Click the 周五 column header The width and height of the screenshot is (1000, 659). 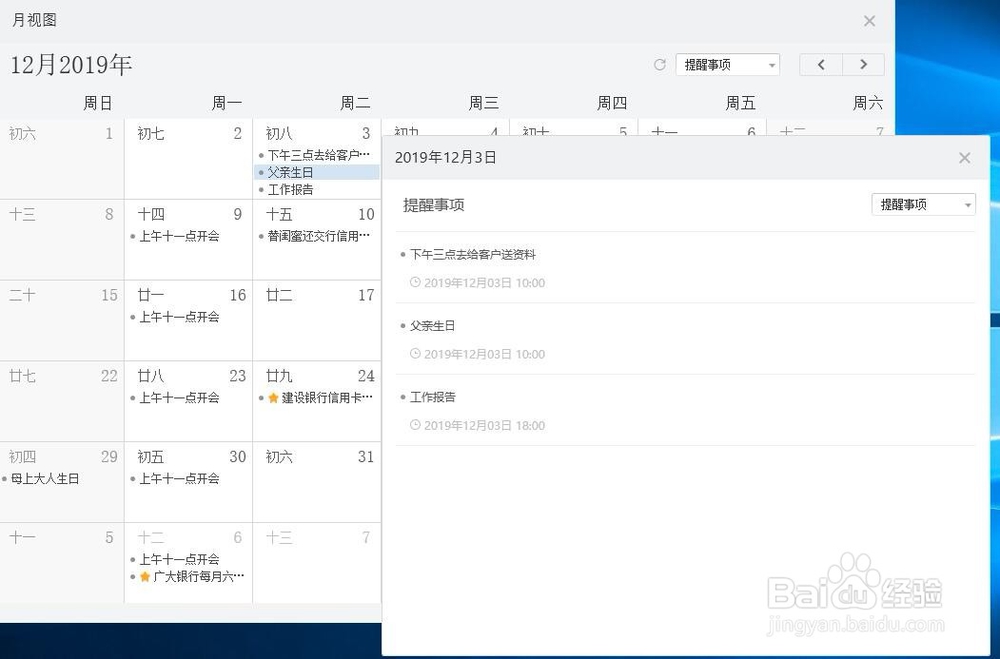[740, 103]
